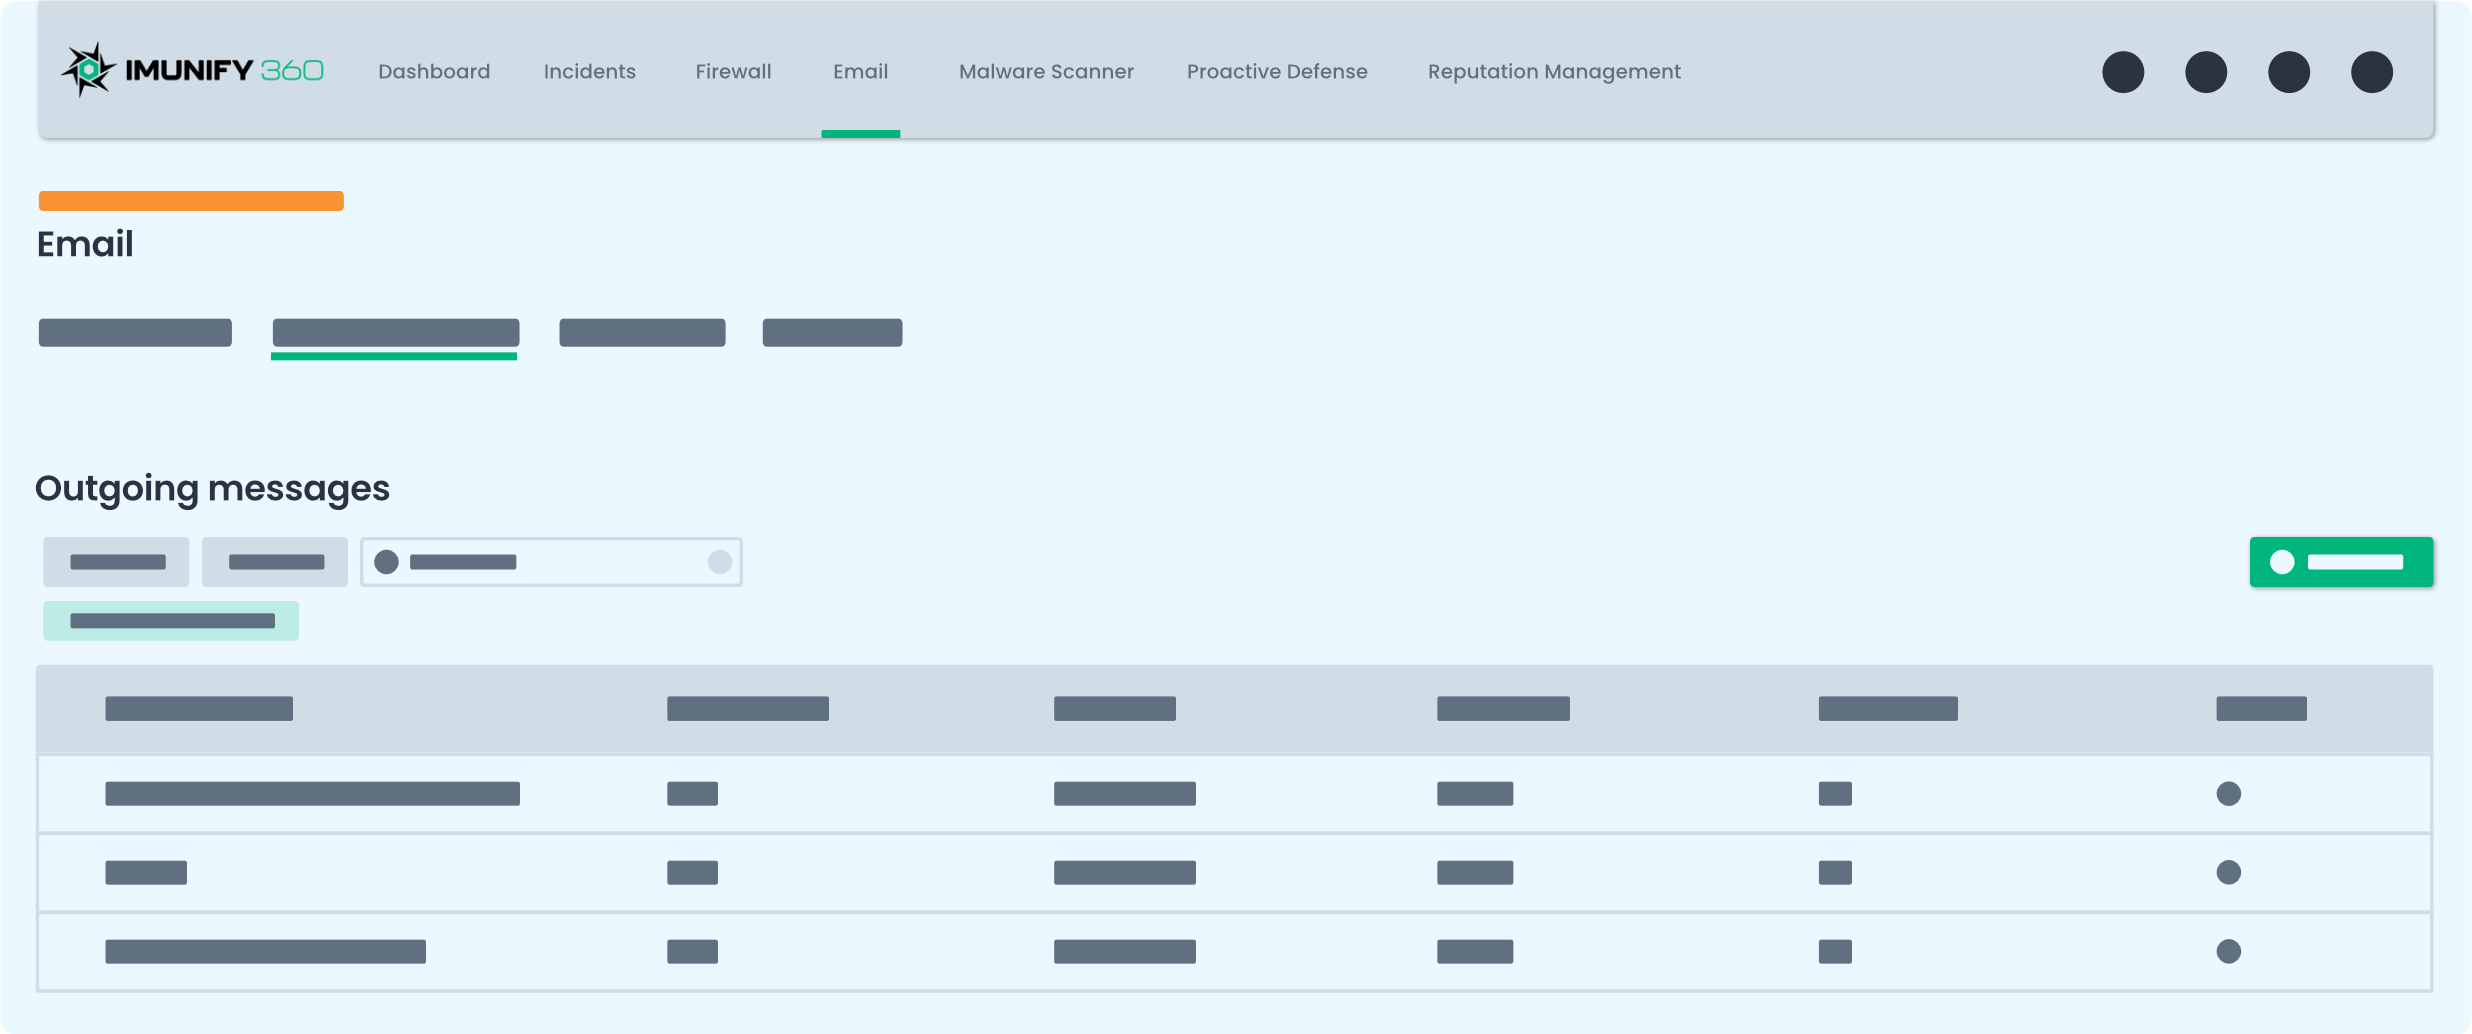
Task: Open first sub-tab below the Email heading
Action: tap(135, 333)
